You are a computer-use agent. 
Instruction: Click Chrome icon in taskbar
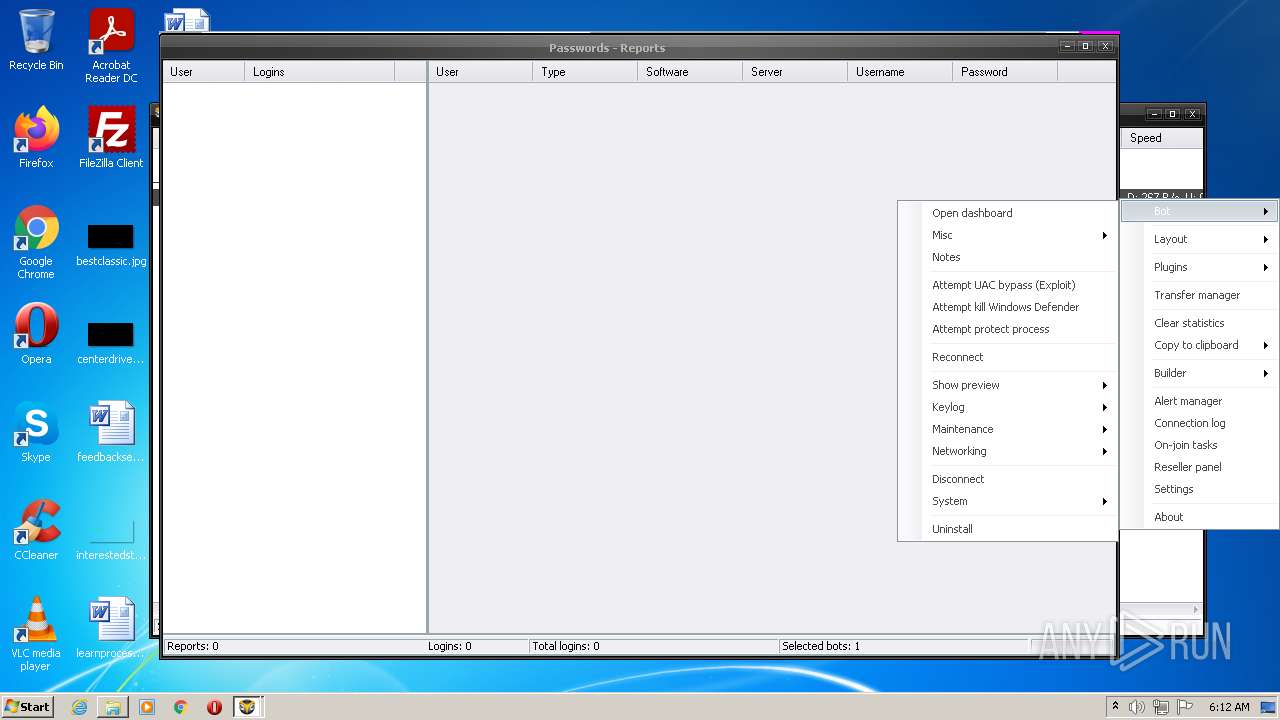tap(181, 707)
